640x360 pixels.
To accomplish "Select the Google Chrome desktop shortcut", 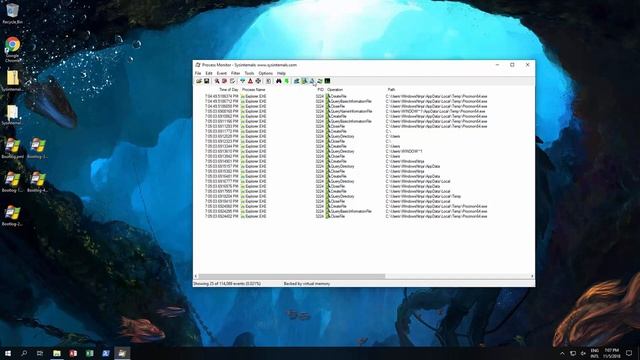I will click(x=12, y=49).
